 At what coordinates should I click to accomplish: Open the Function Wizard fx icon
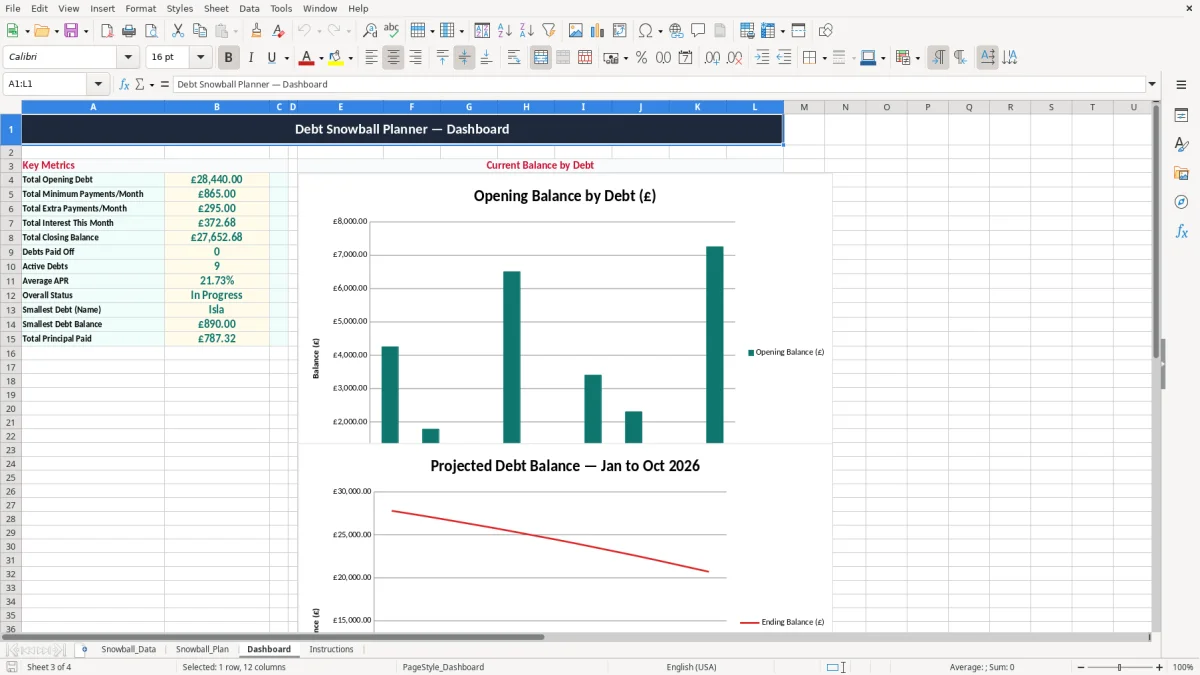tap(125, 84)
